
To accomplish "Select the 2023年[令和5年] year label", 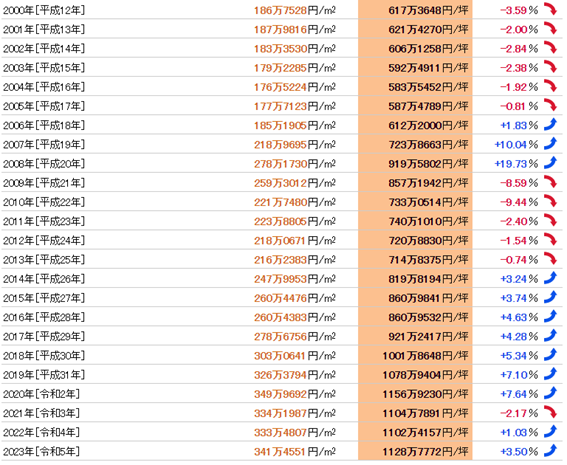I will coord(41,452).
